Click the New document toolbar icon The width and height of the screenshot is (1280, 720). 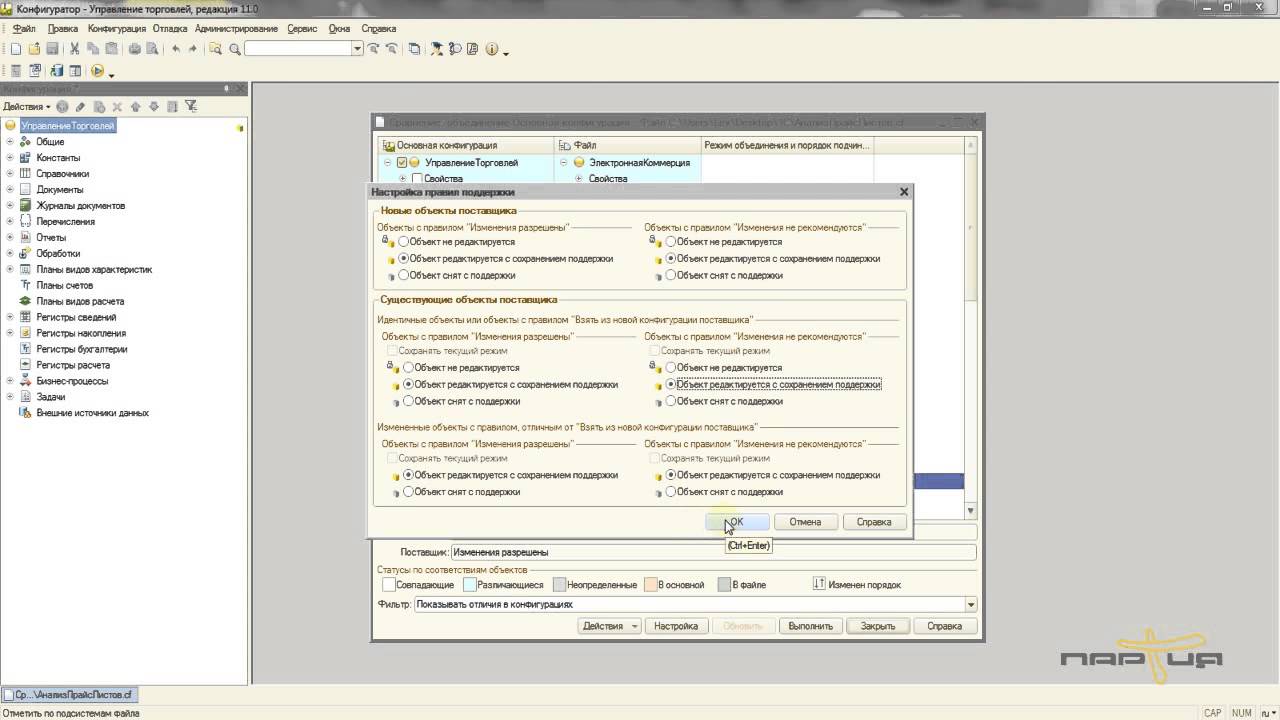(x=16, y=48)
